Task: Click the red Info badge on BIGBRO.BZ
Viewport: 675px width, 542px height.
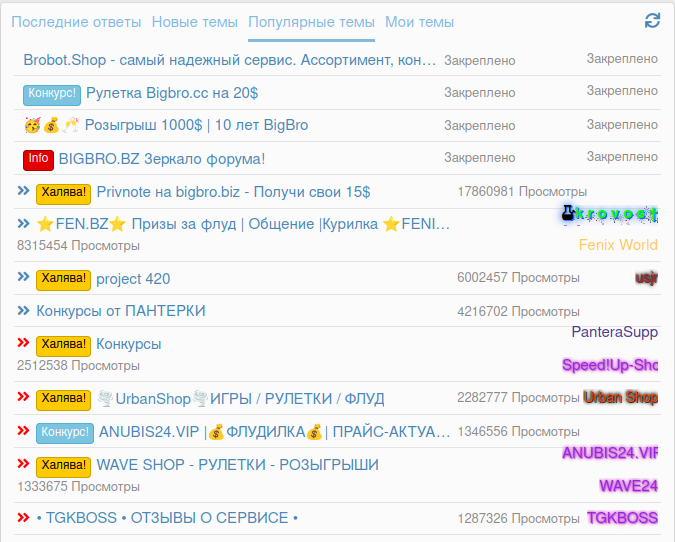Action: click(x=38, y=160)
